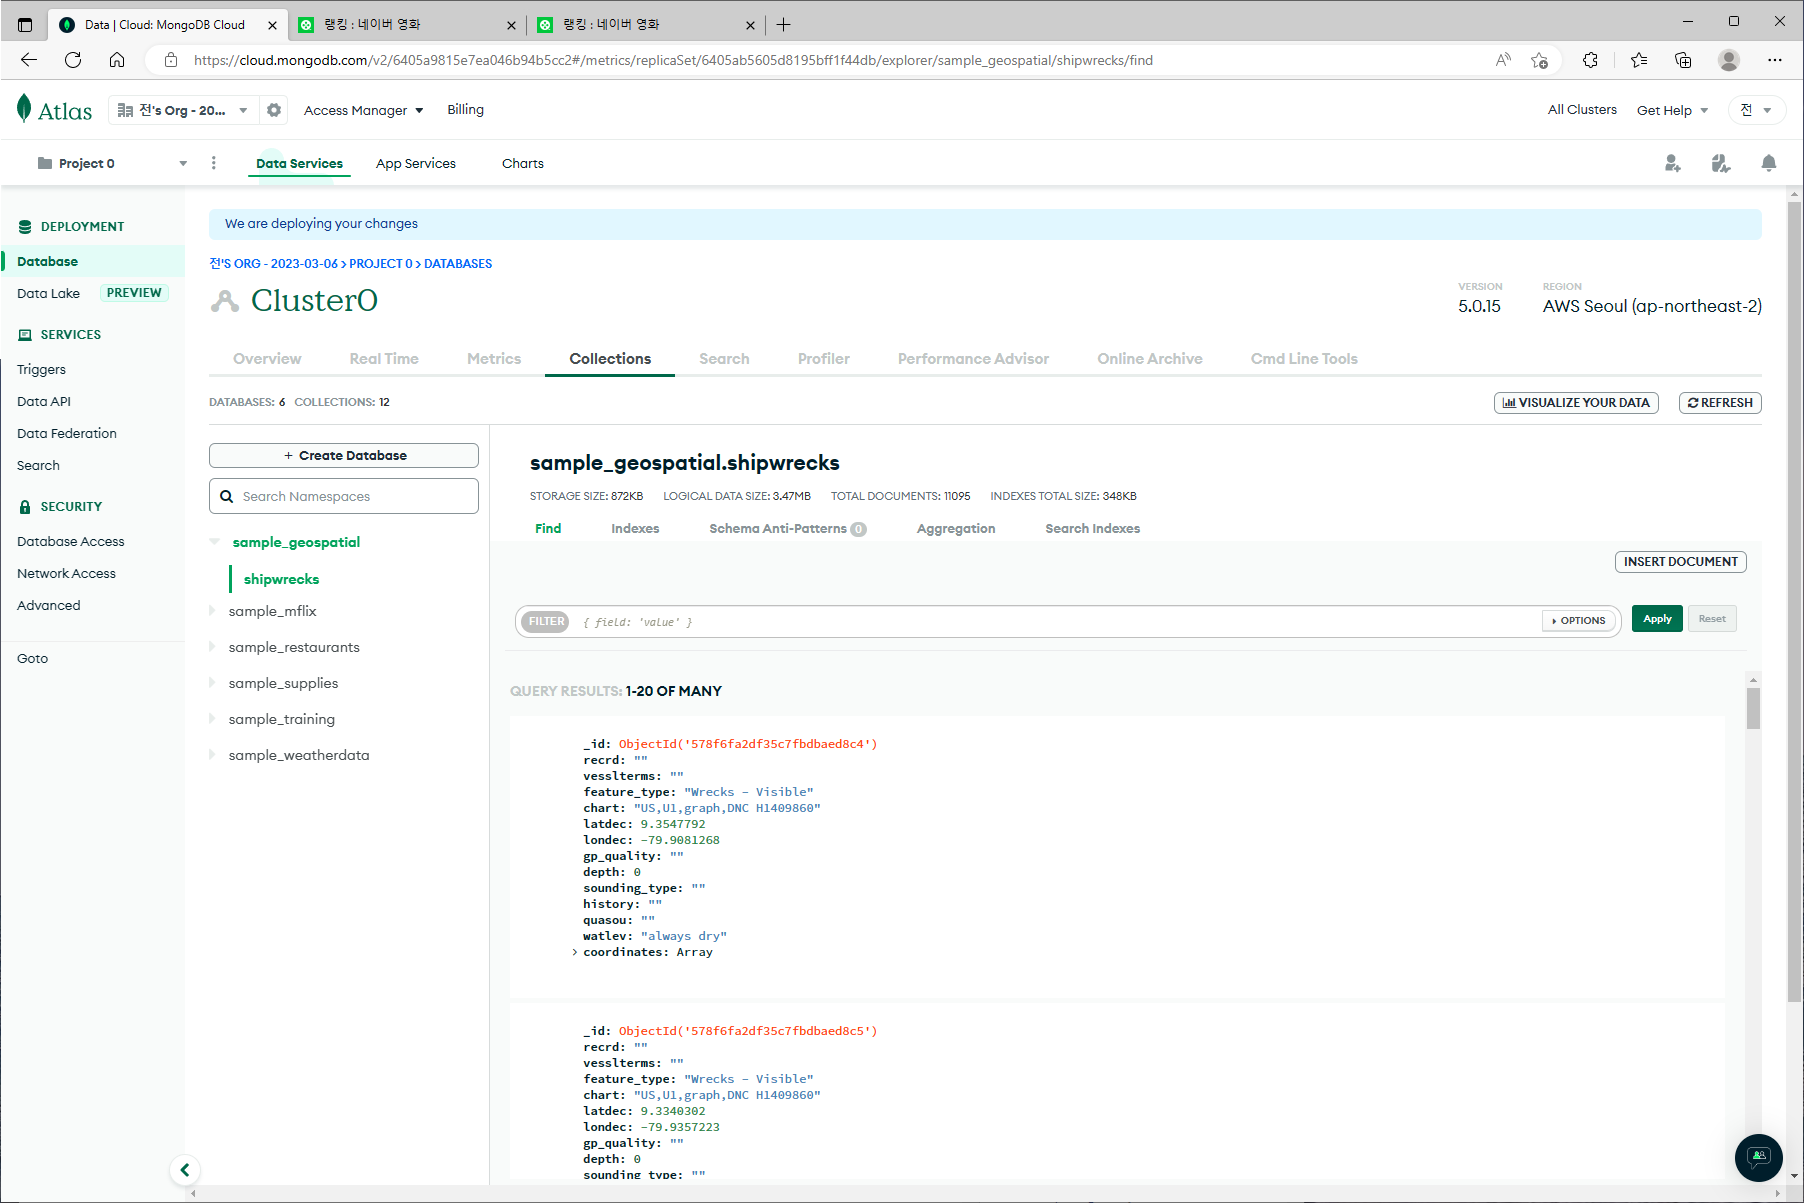Open Get Help dropdown

[x=1672, y=110]
